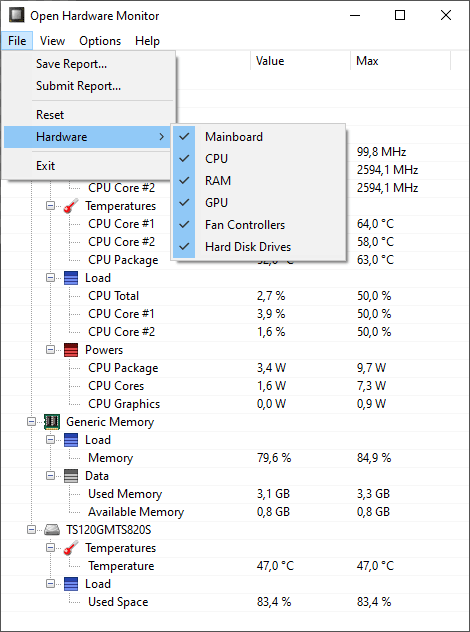The image size is (470, 632).
Task: Collapse Temperatures node under TS120GMTS820S
Action: coord(50,548)
